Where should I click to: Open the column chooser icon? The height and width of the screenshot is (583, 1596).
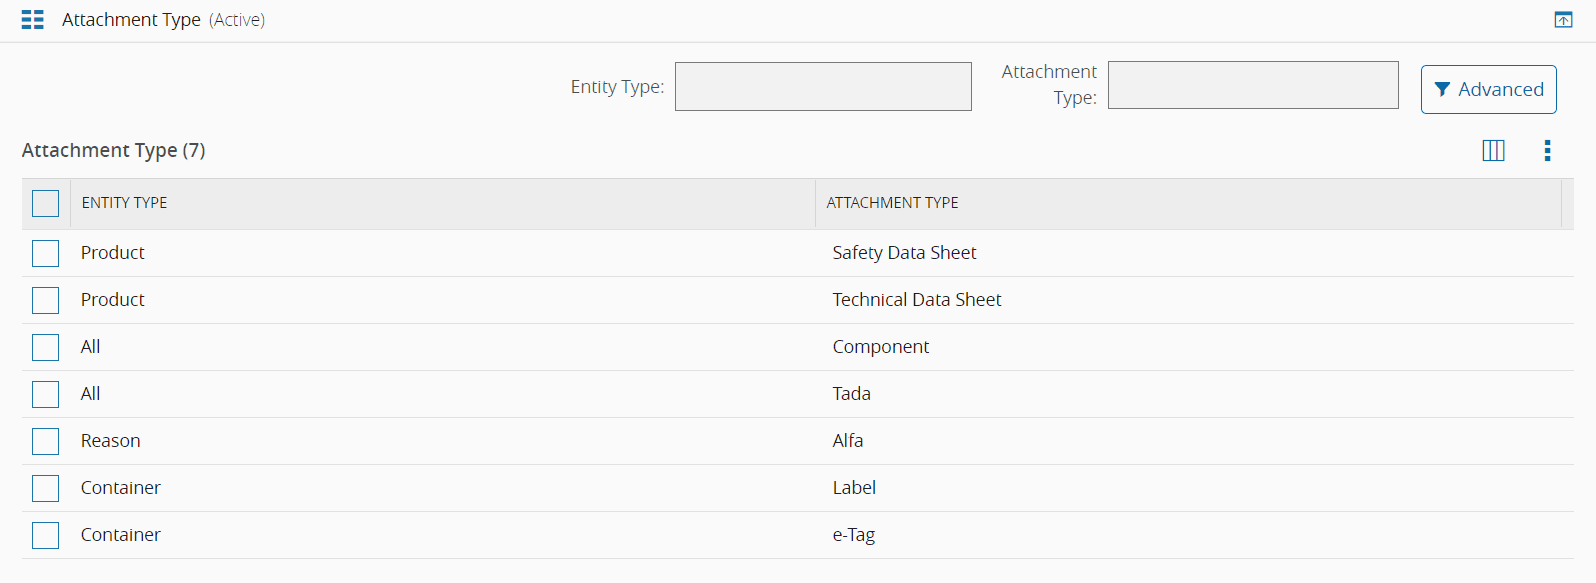[1493, 151]
